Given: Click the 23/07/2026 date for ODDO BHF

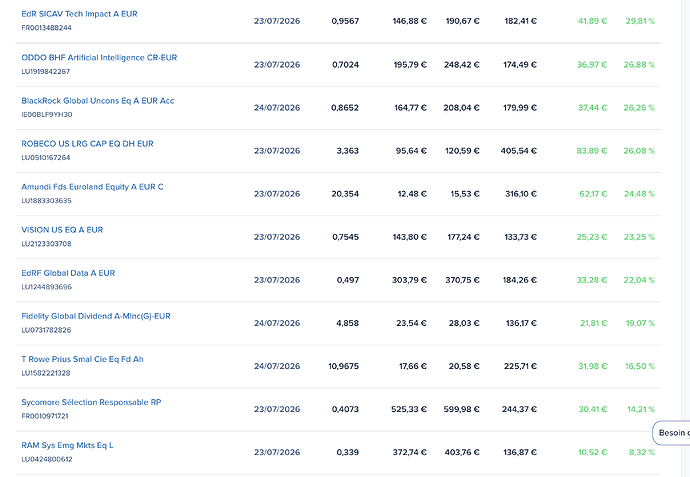Looking at the screenshot, I should 277,65.
